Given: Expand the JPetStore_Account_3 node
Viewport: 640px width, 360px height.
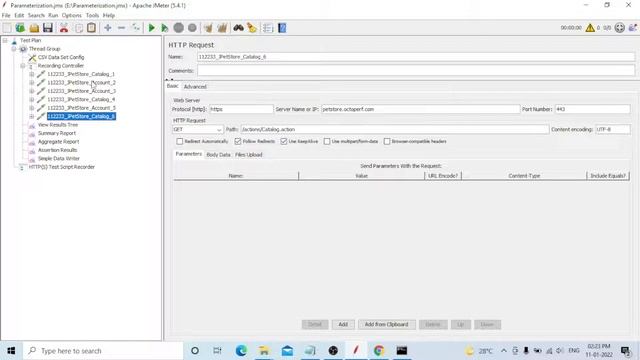Looking at the screenshot, I should pos(32,91).
